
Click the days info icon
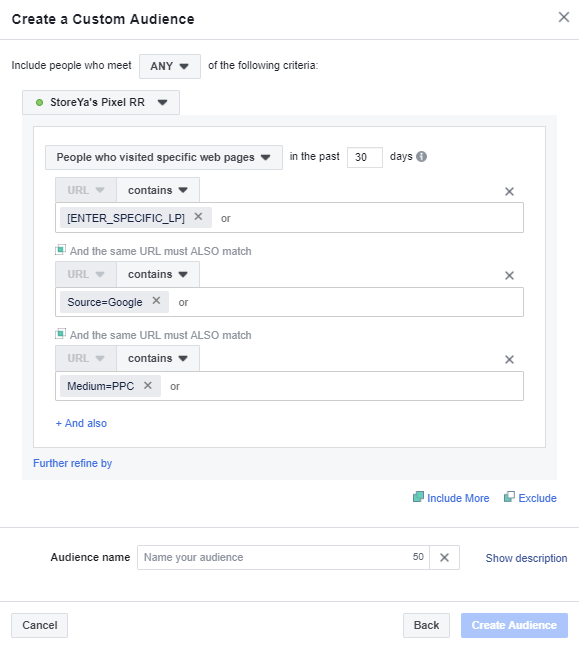[422, 157]
